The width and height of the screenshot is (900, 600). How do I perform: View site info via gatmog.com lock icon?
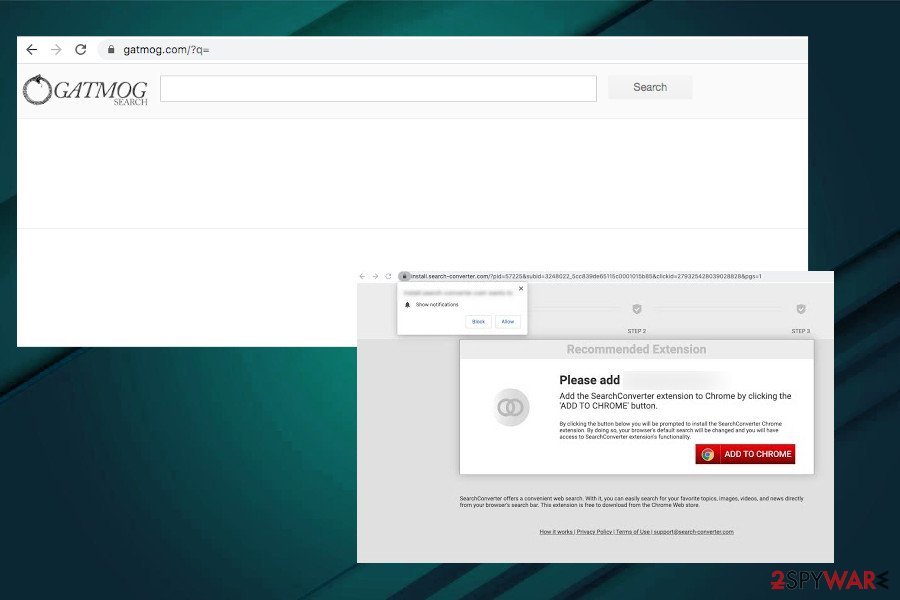tap(111, 49)
